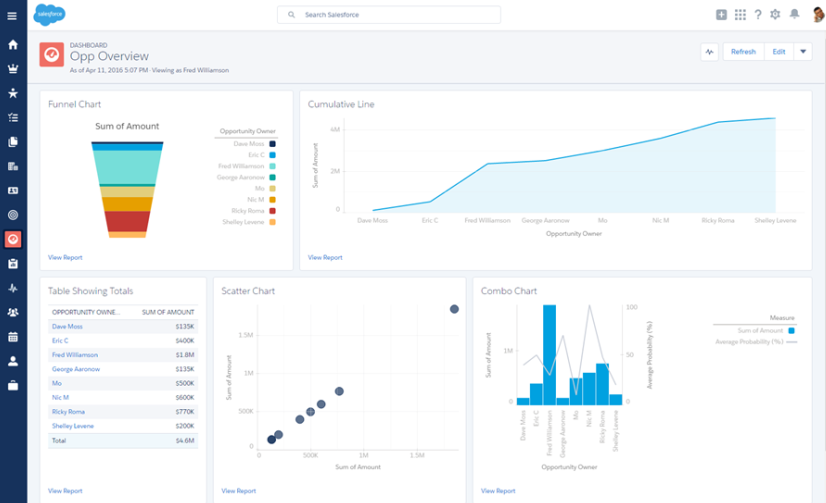This screenshot has height=503, width=826.
Task: Click the Edit button
Action: [x=779, y=52]
